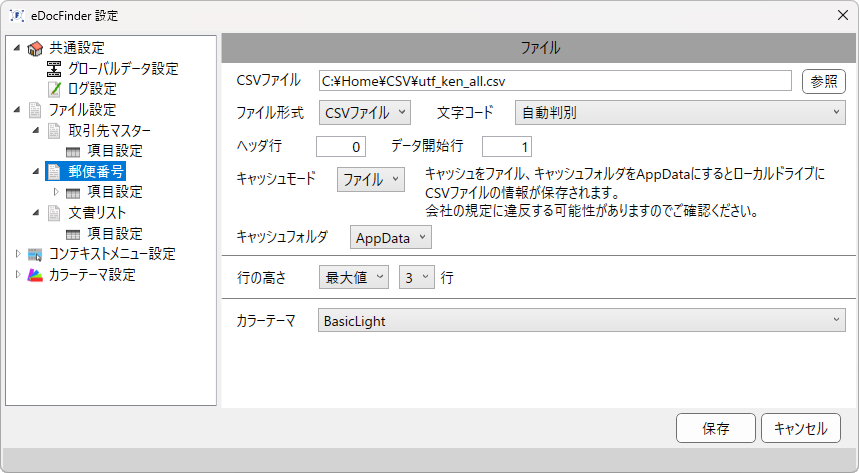Click the 保存 button
This screenshot has width=859, height=473.
point(715,428)
